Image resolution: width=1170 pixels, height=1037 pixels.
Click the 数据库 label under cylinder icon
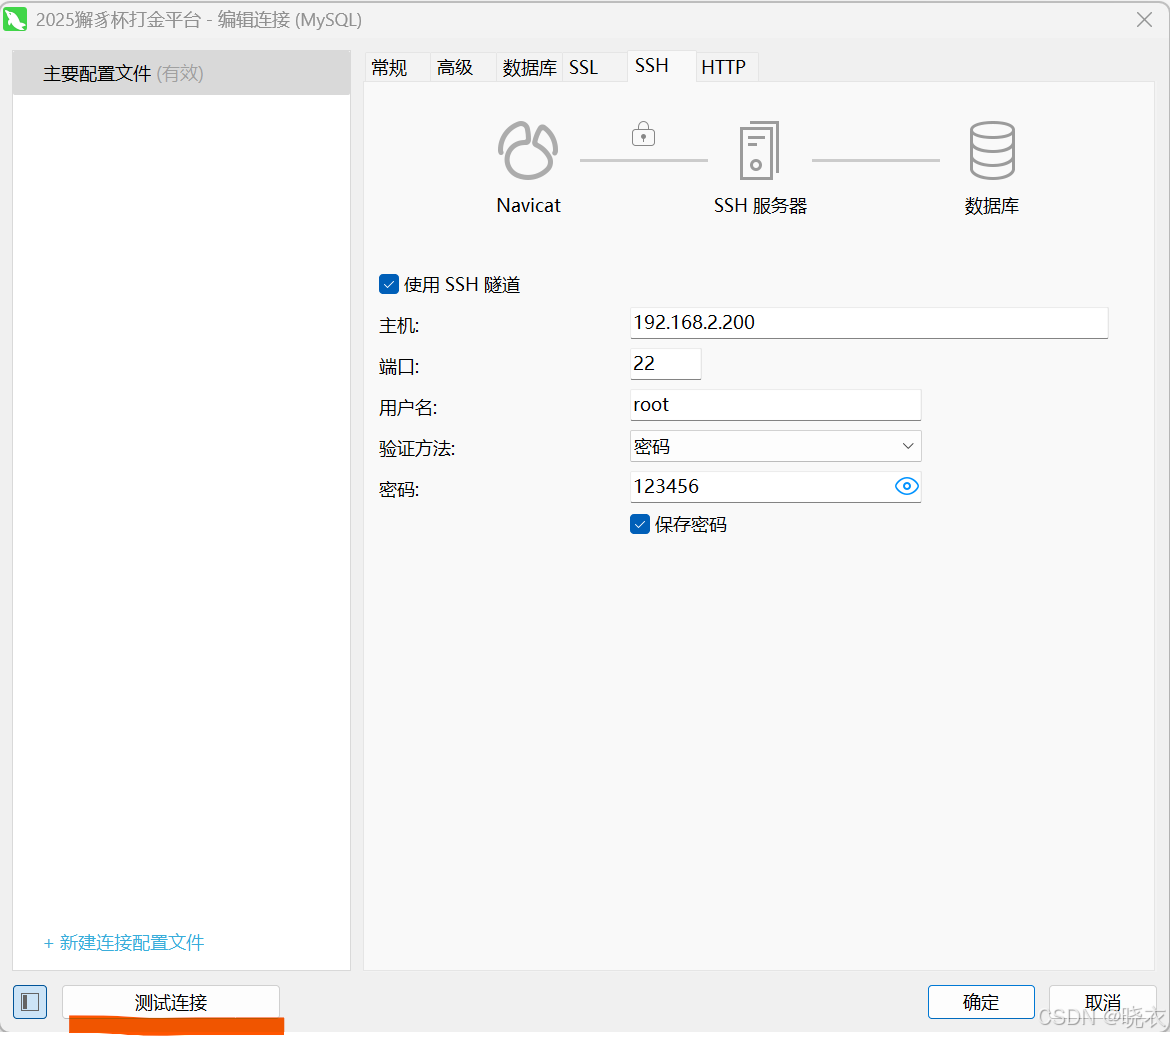click(x=992, y=206)
